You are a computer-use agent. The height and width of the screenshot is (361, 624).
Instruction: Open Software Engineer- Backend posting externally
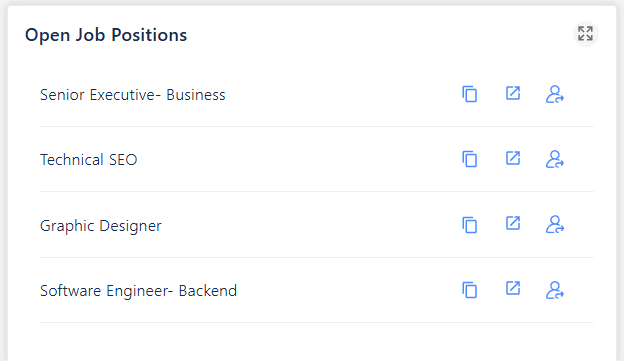513,288
